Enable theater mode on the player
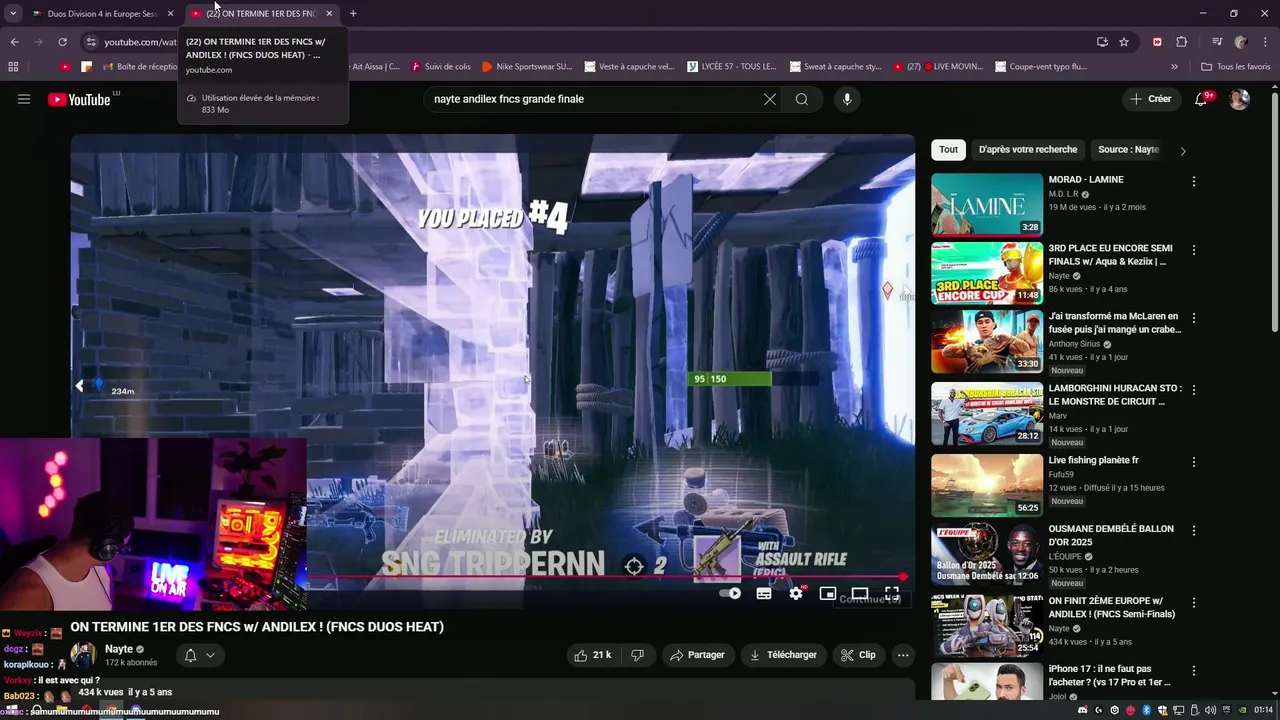Image resolution: width=1280 pixels, height=720 pixels. [x=859, y=593]
